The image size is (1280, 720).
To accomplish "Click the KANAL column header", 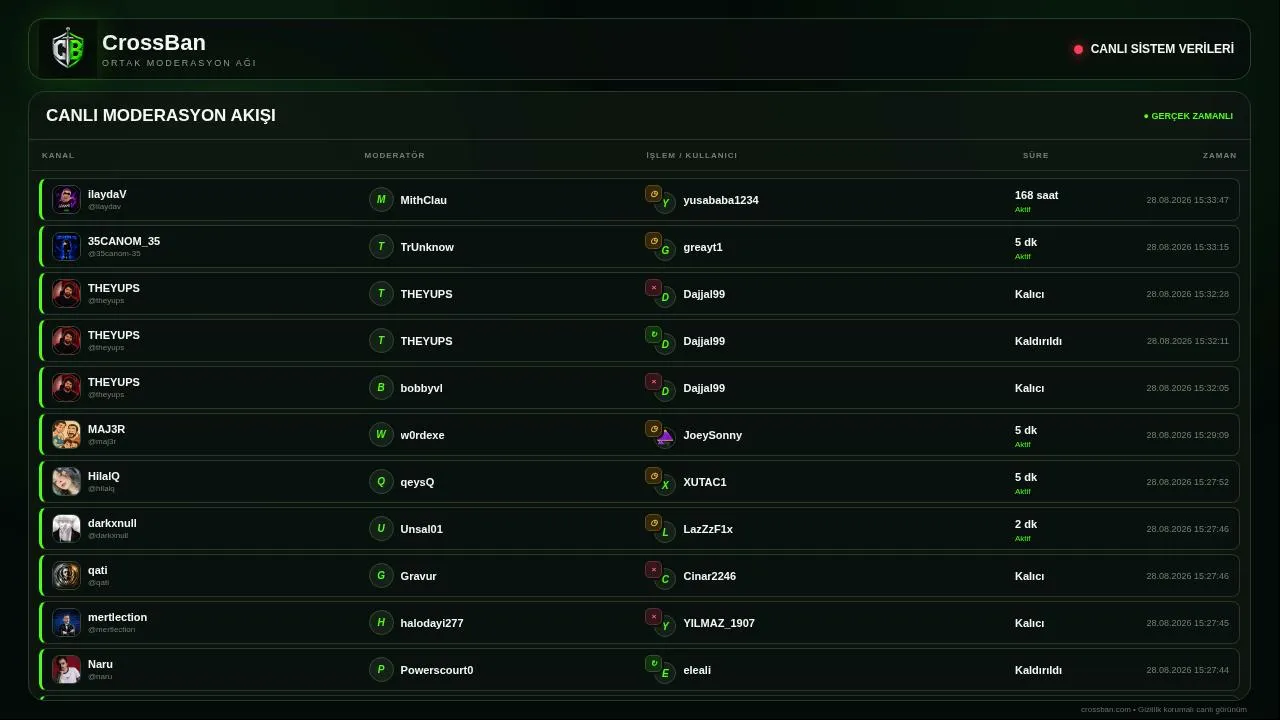I will click(58, 155).
